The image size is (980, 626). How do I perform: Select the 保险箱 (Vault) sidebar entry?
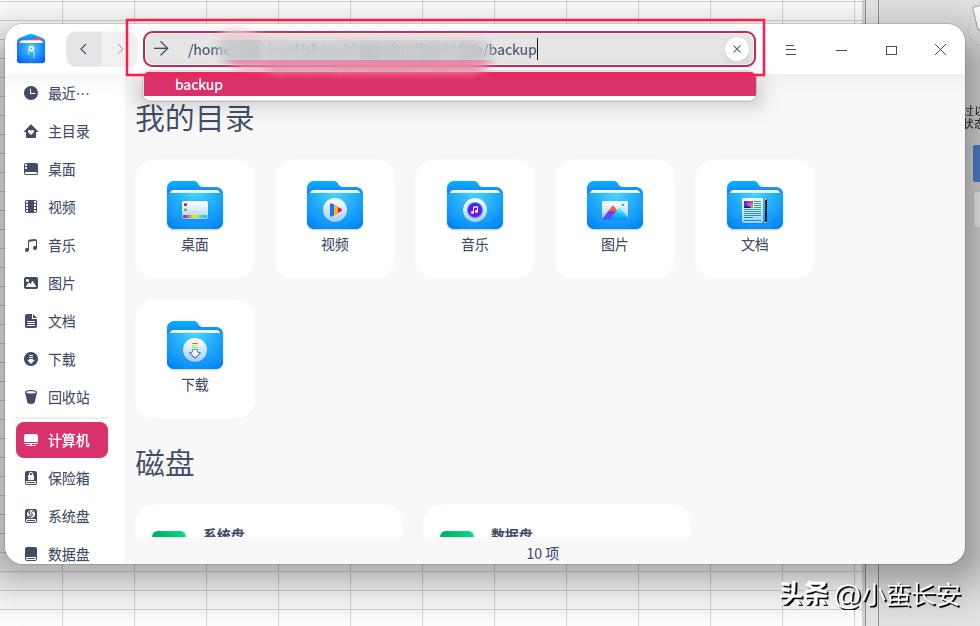coord(62,478)
